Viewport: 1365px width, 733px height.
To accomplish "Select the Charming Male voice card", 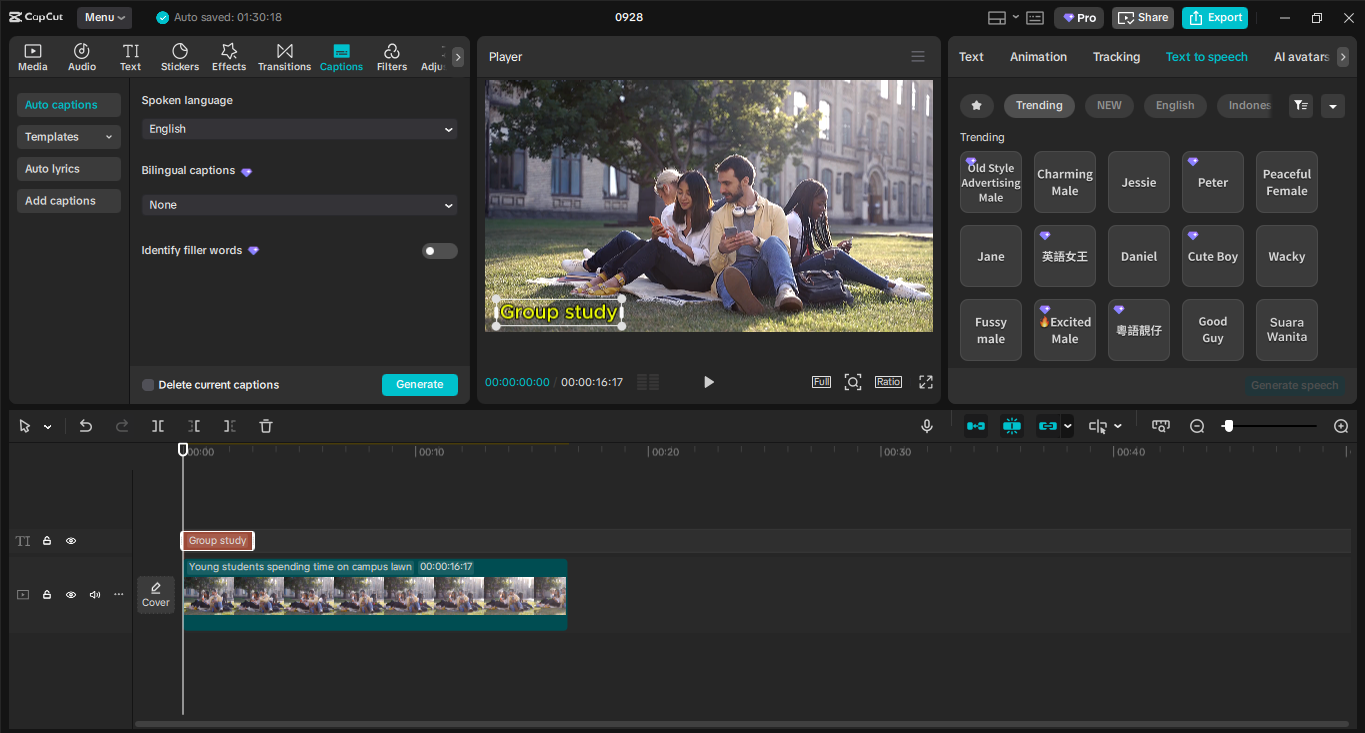I will 1064,182.
